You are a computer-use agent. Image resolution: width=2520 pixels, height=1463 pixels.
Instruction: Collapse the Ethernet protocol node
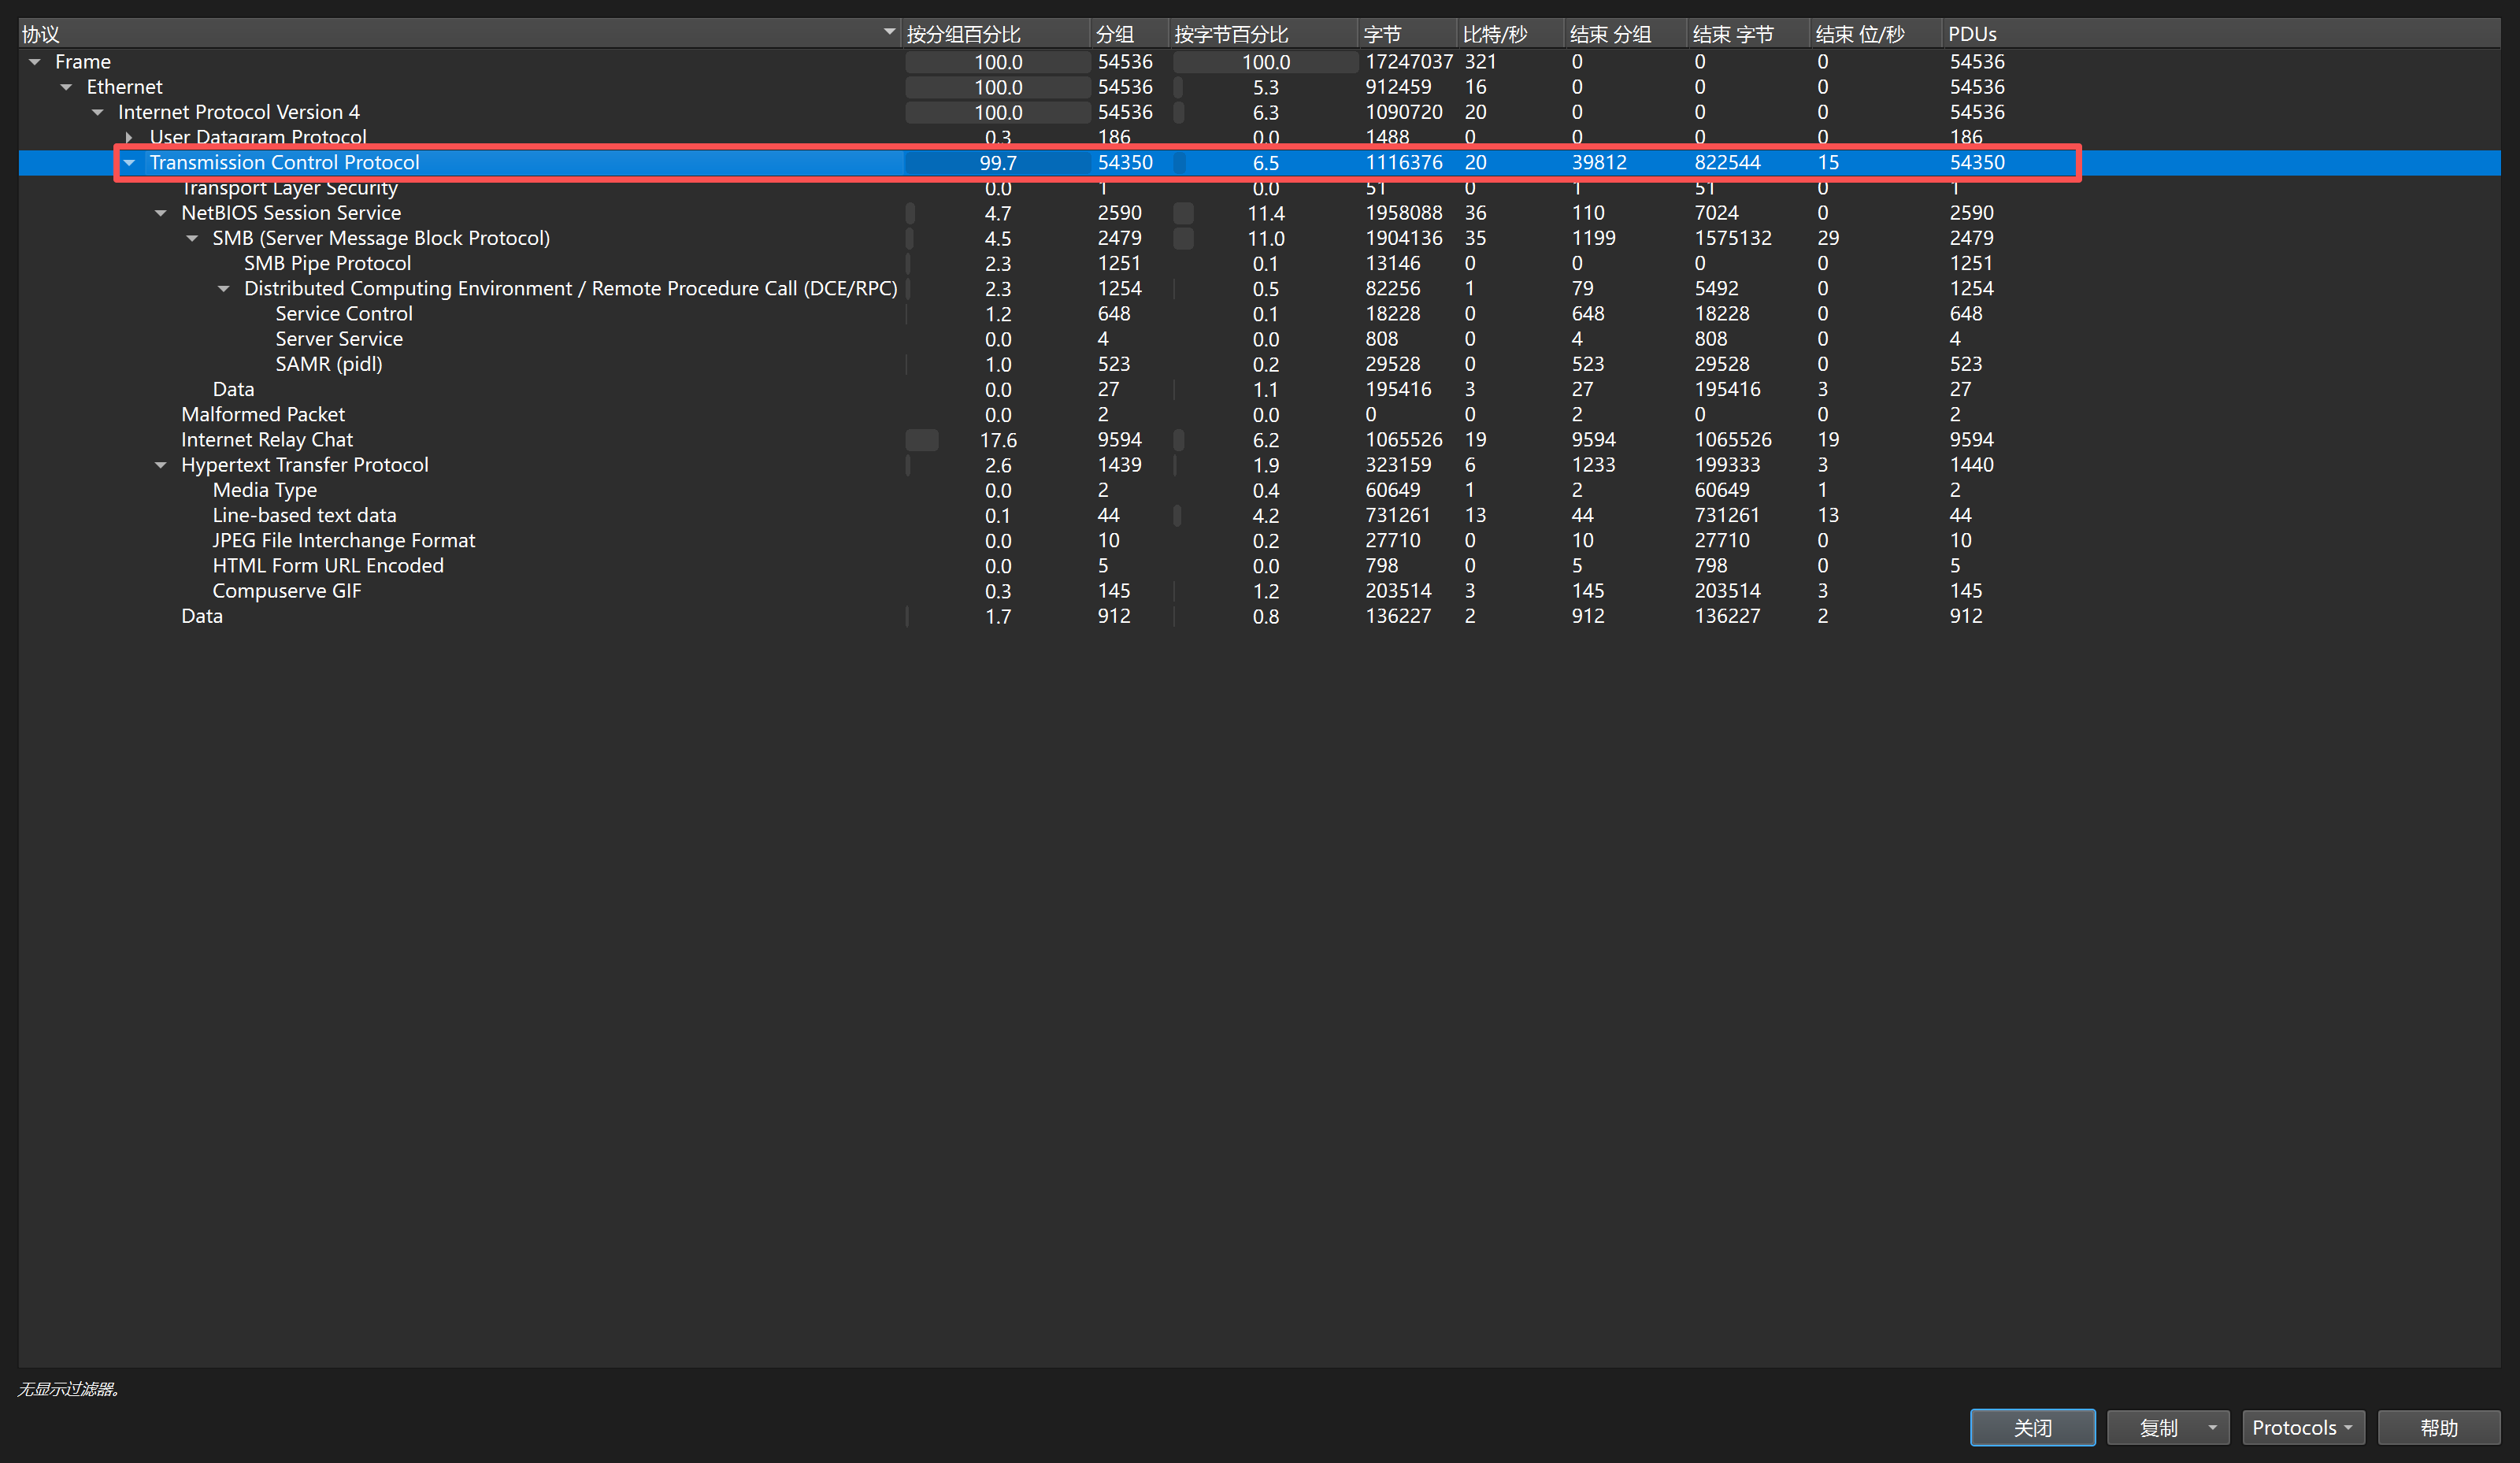[x=66, y=87]
